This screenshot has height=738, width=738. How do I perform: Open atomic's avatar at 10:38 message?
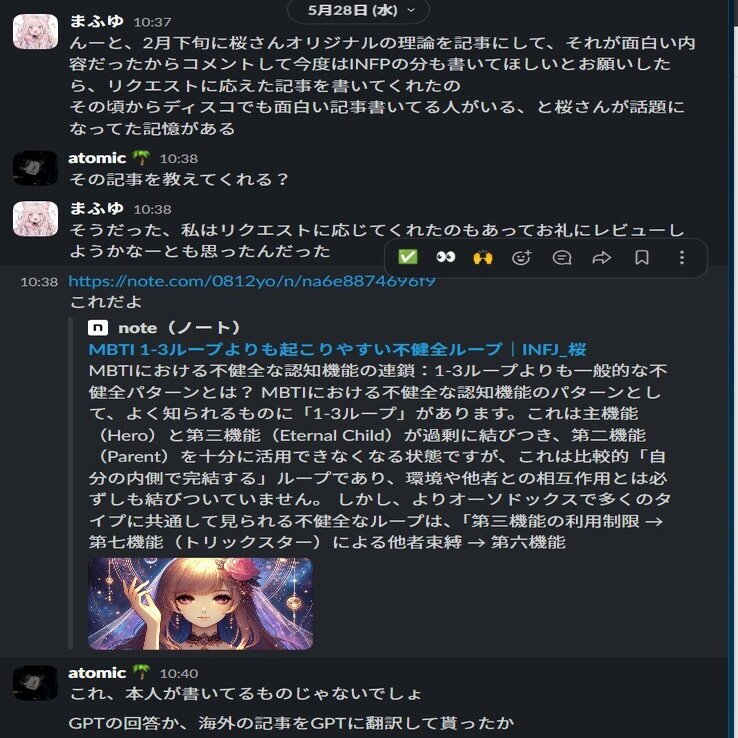click(35, 168)
